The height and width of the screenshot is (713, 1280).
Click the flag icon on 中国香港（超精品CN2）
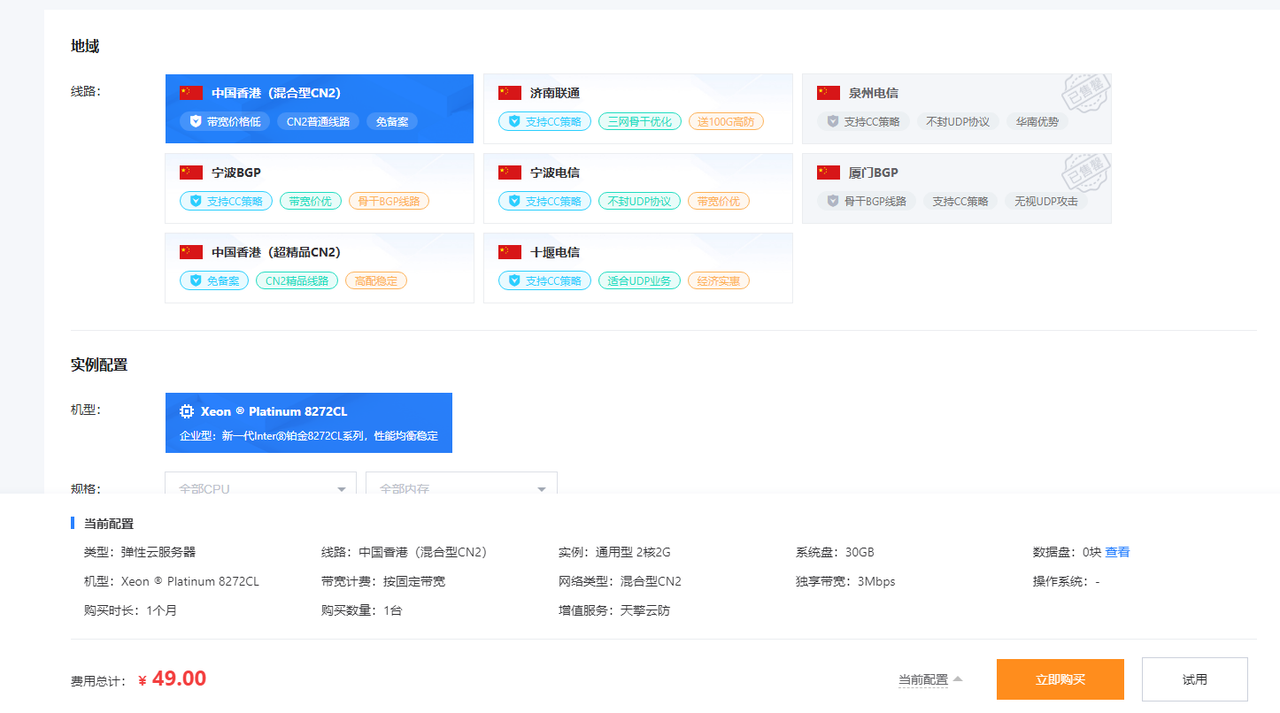click(x=191, y=253)
